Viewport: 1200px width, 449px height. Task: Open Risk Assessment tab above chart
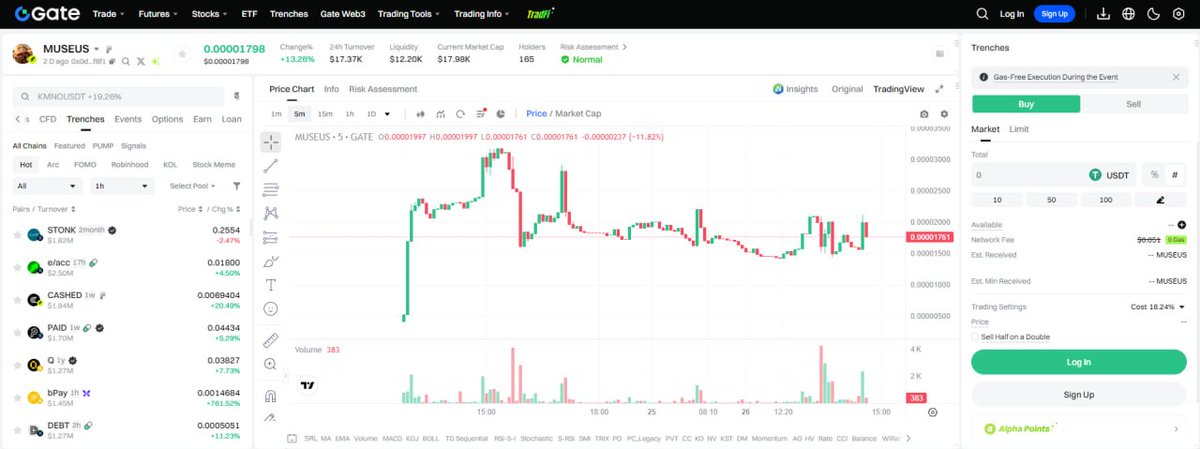383,89
